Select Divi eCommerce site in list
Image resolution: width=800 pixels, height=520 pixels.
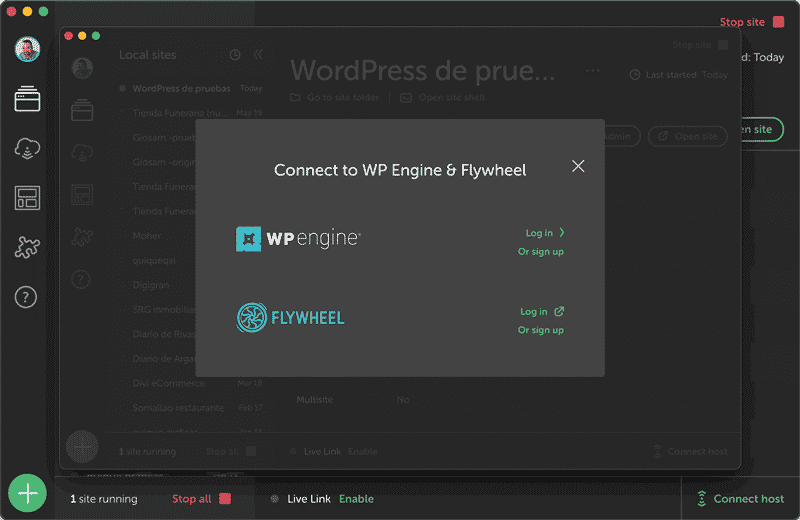point(190,383)
